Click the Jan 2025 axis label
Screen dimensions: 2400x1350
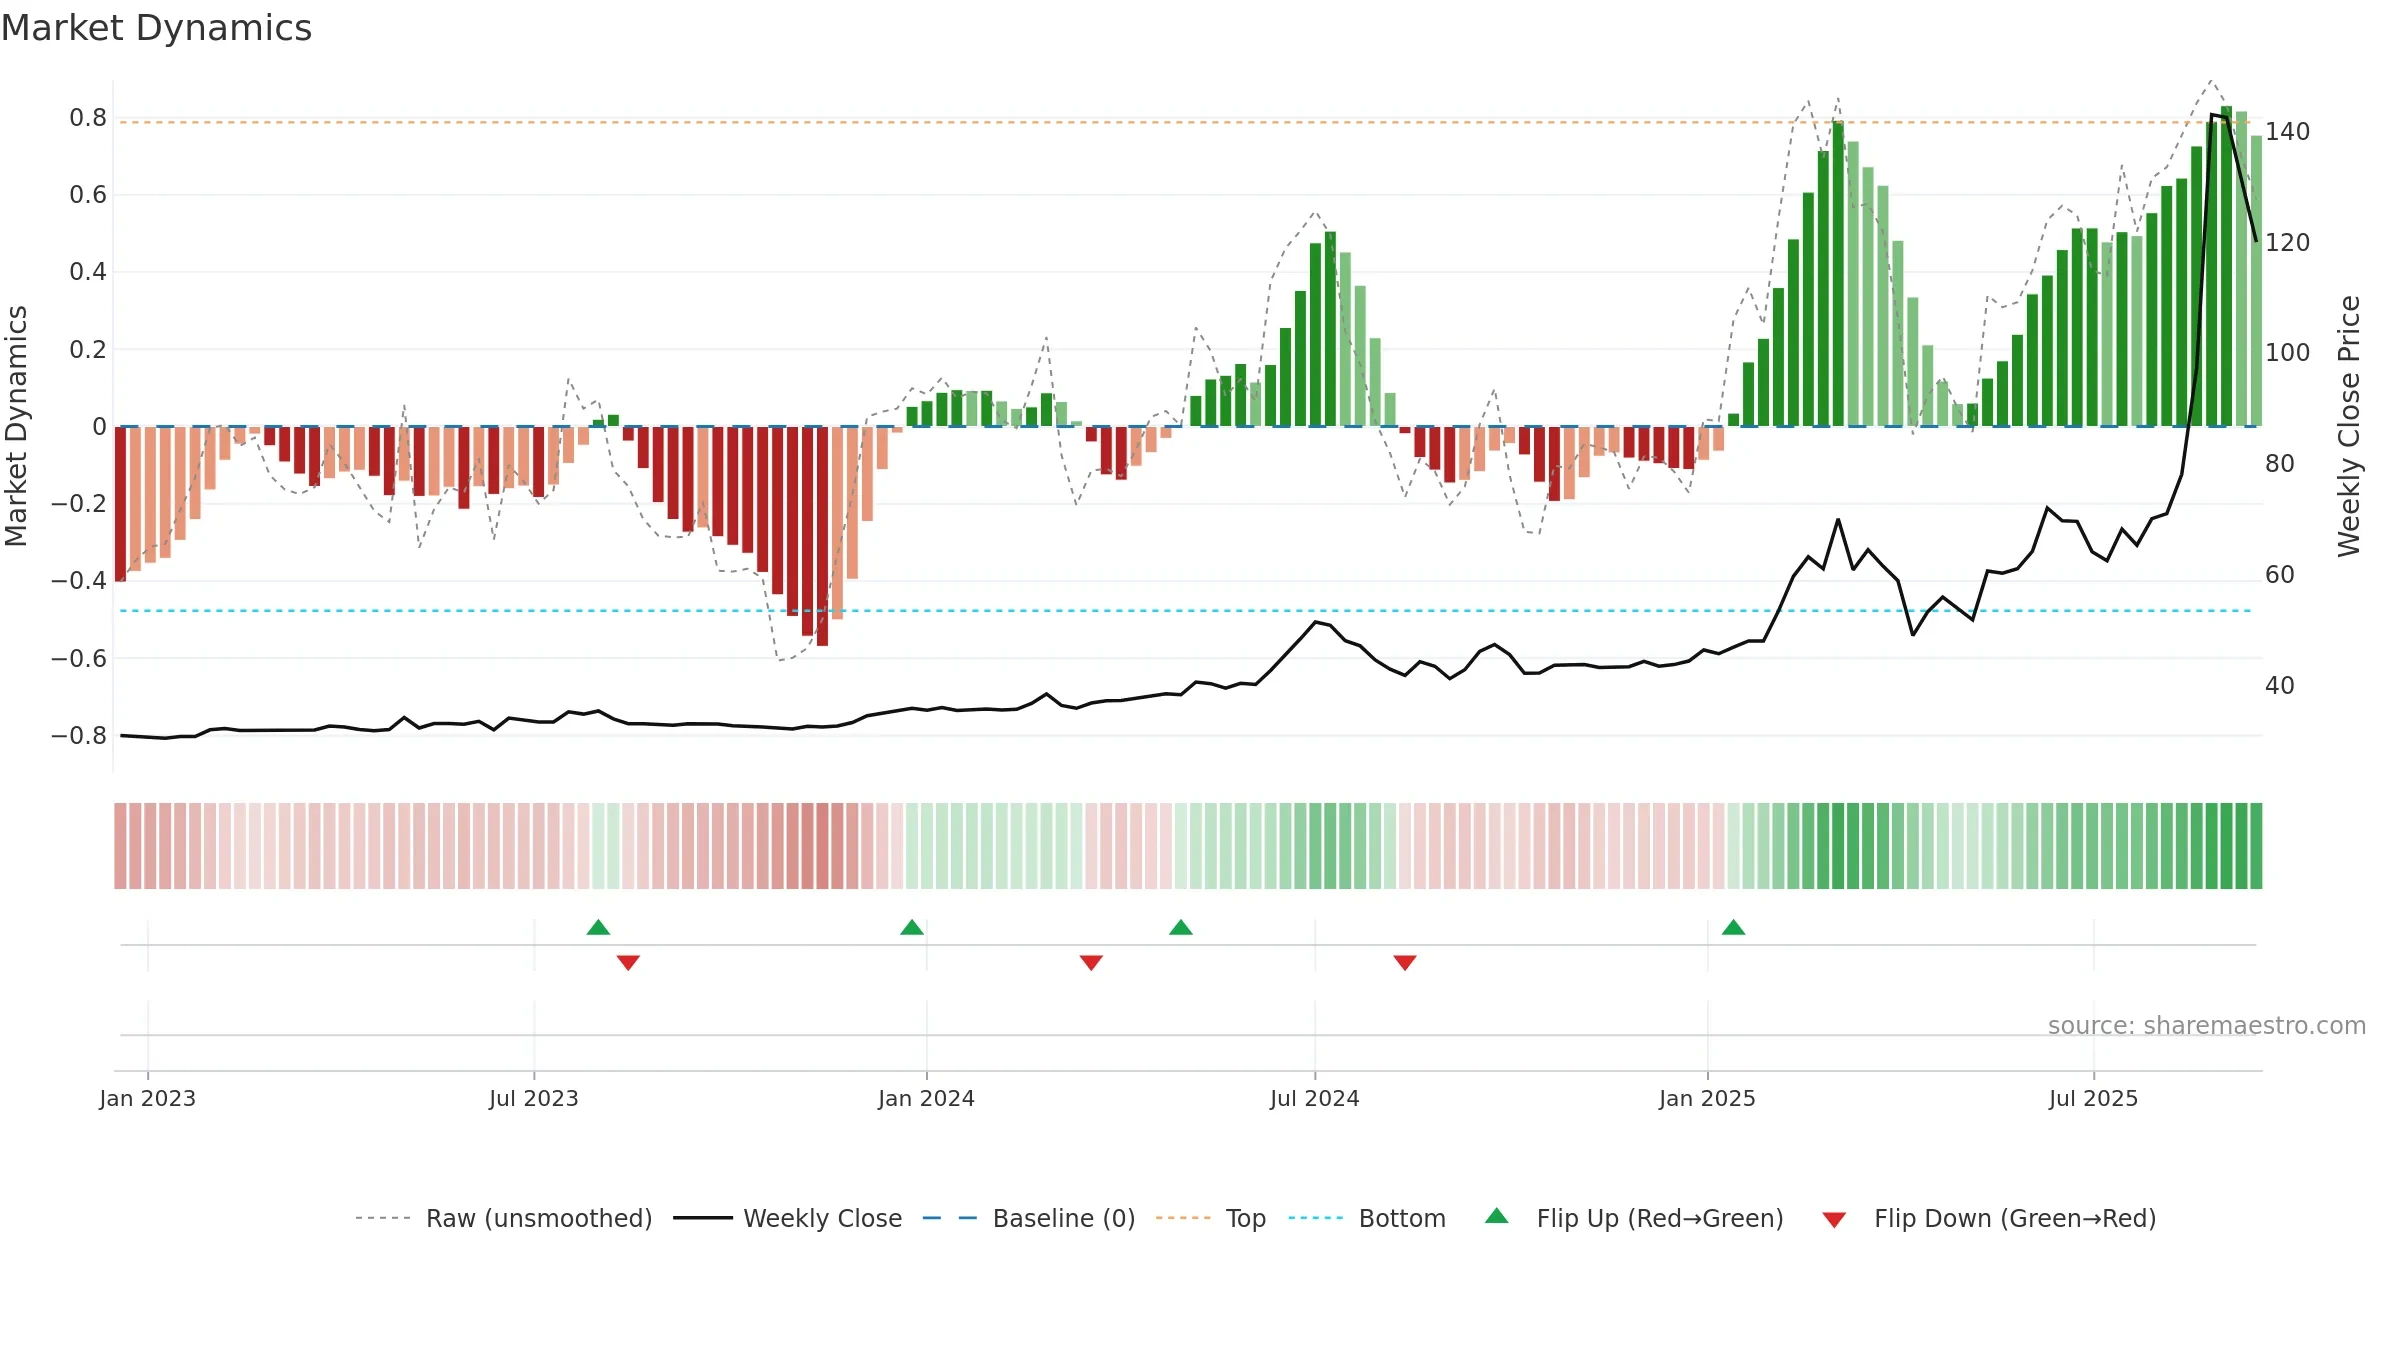tap(1708, 1098)
